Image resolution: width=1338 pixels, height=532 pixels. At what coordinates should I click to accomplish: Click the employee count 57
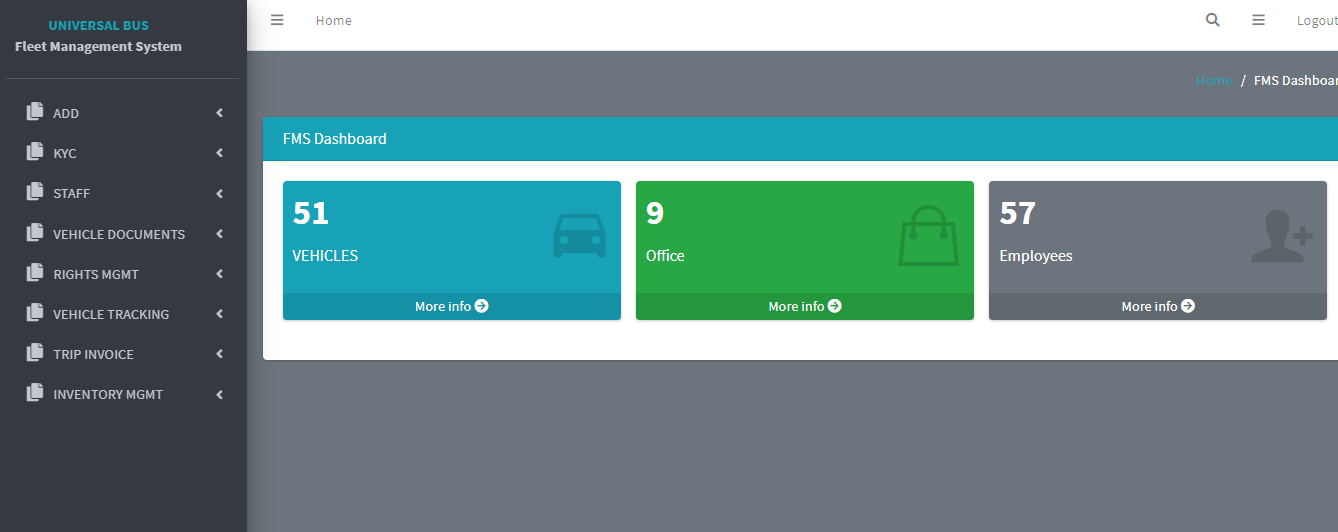coord(1018,213)
